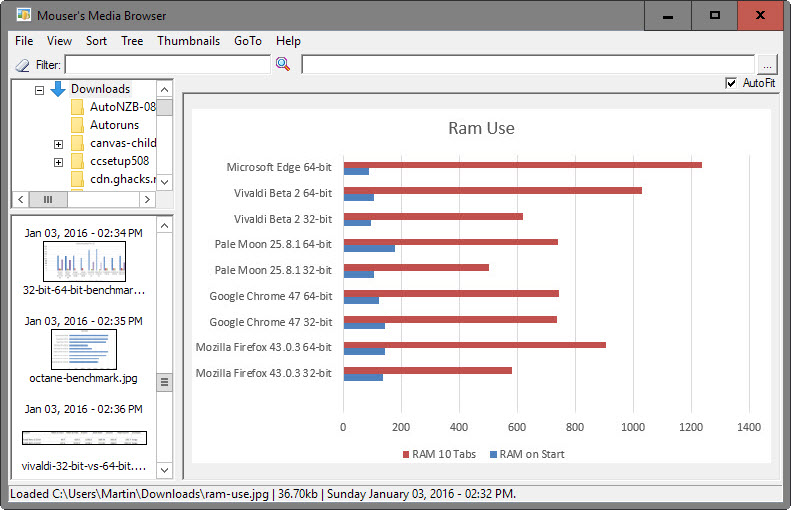
Task: Open the 32-bit-64-bit-benchmark thumbnail
Action: click(84, 261)
